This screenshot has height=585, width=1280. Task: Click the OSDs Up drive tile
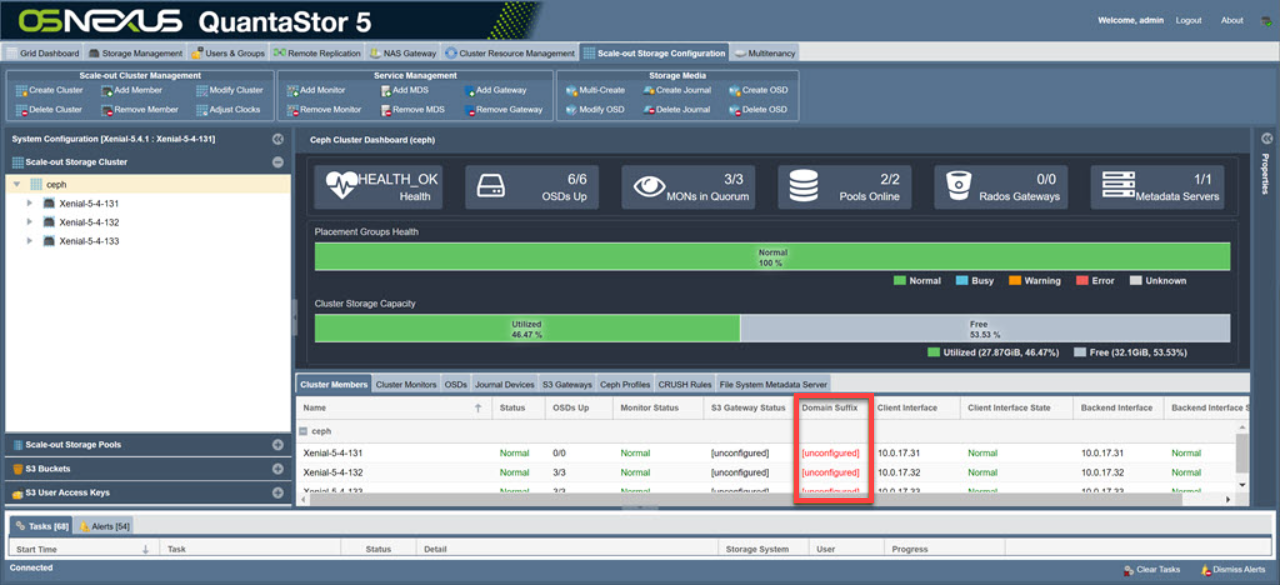(x=532, y=187)
